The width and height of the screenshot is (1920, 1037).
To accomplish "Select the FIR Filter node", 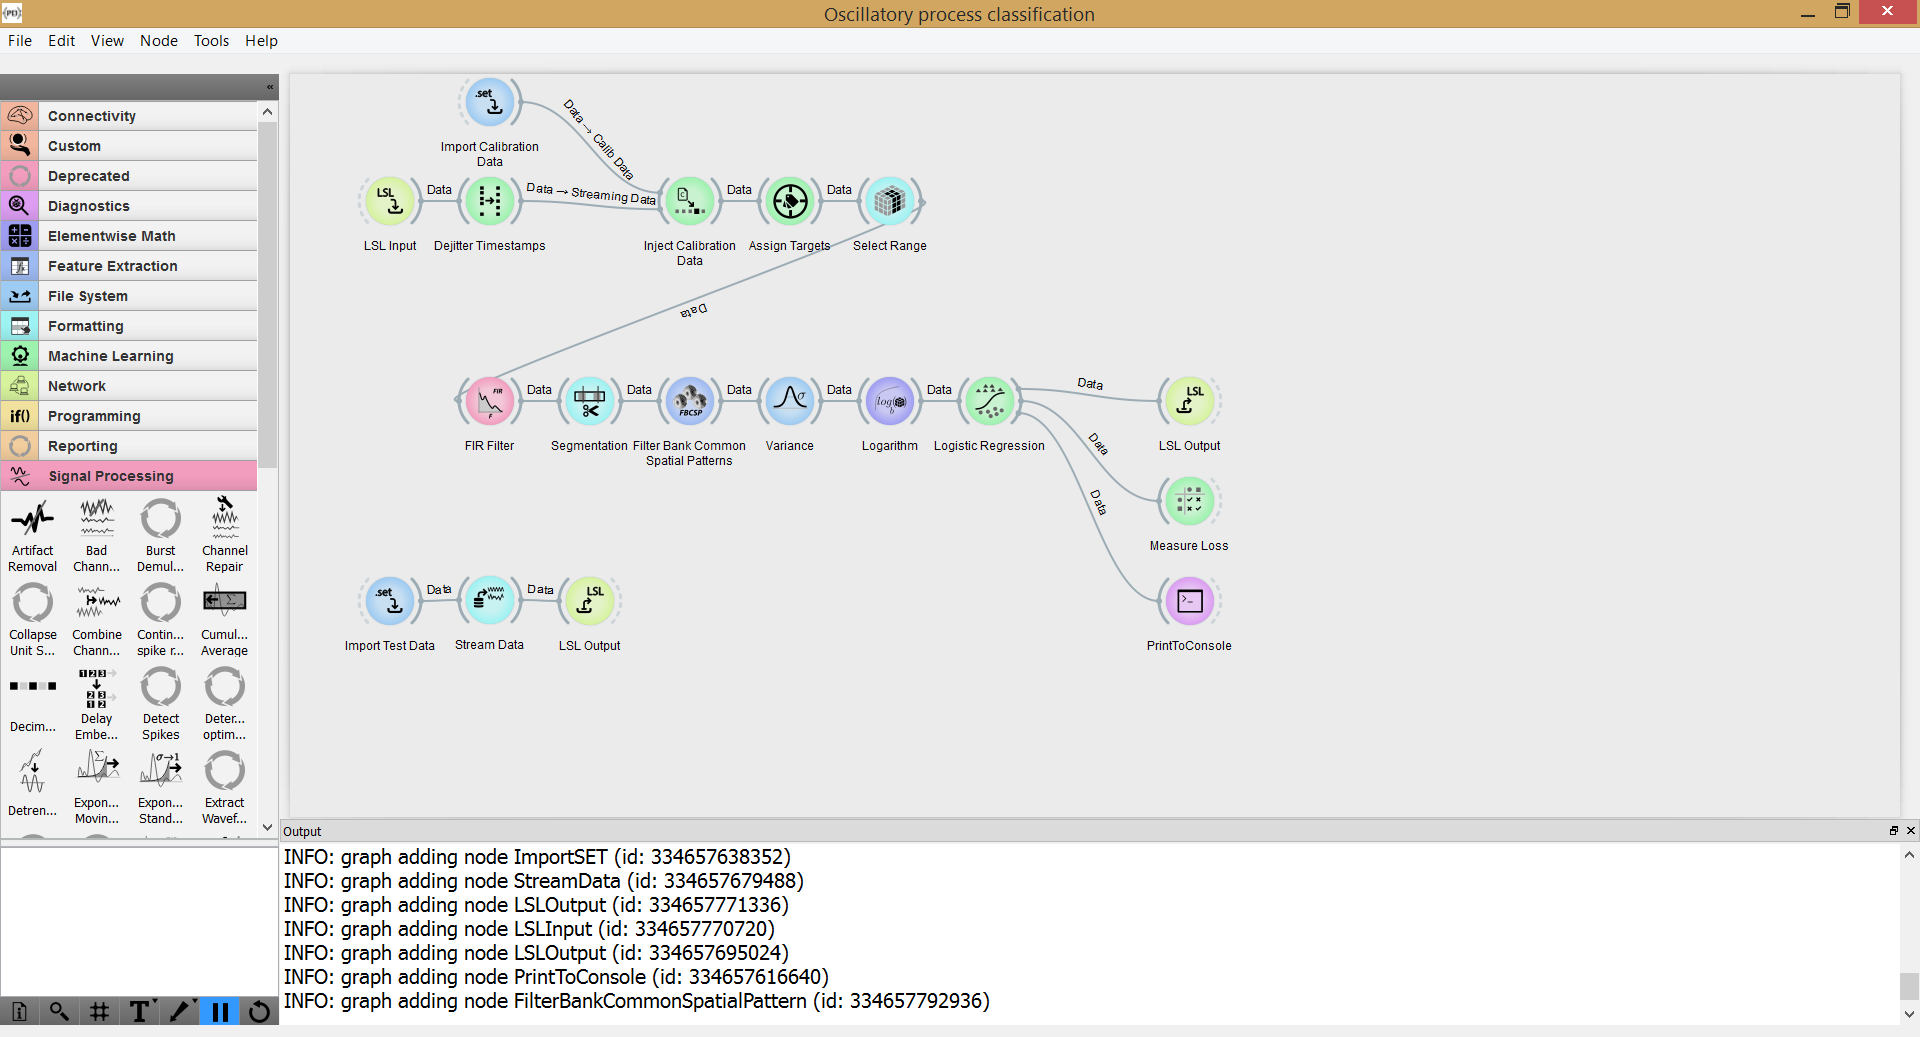I will [490, 401].
